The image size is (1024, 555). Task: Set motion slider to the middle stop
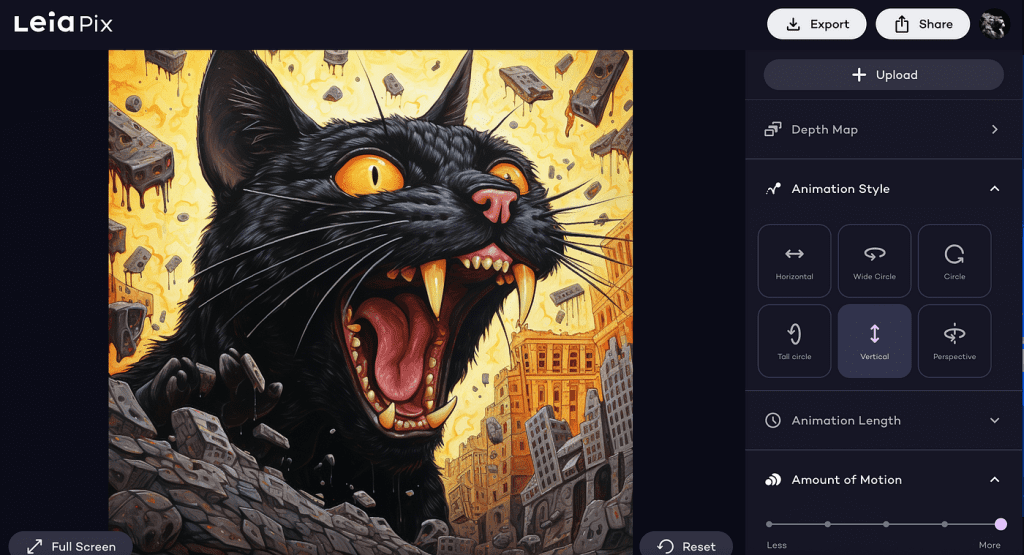[x=885, y=524]
